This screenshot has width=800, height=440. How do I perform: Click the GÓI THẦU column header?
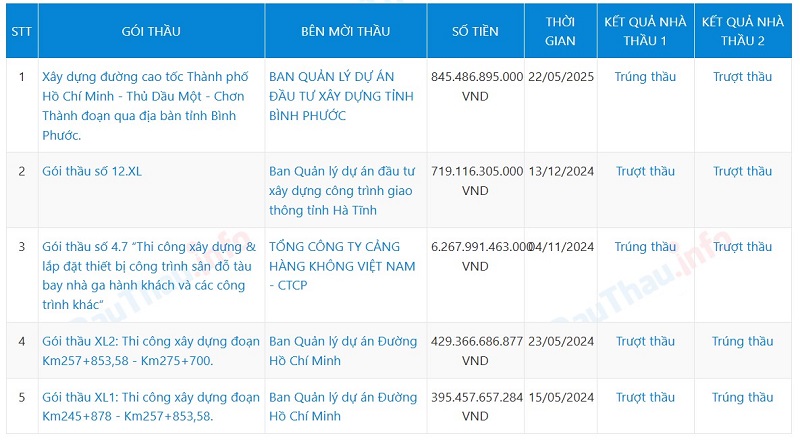[151, 31]
